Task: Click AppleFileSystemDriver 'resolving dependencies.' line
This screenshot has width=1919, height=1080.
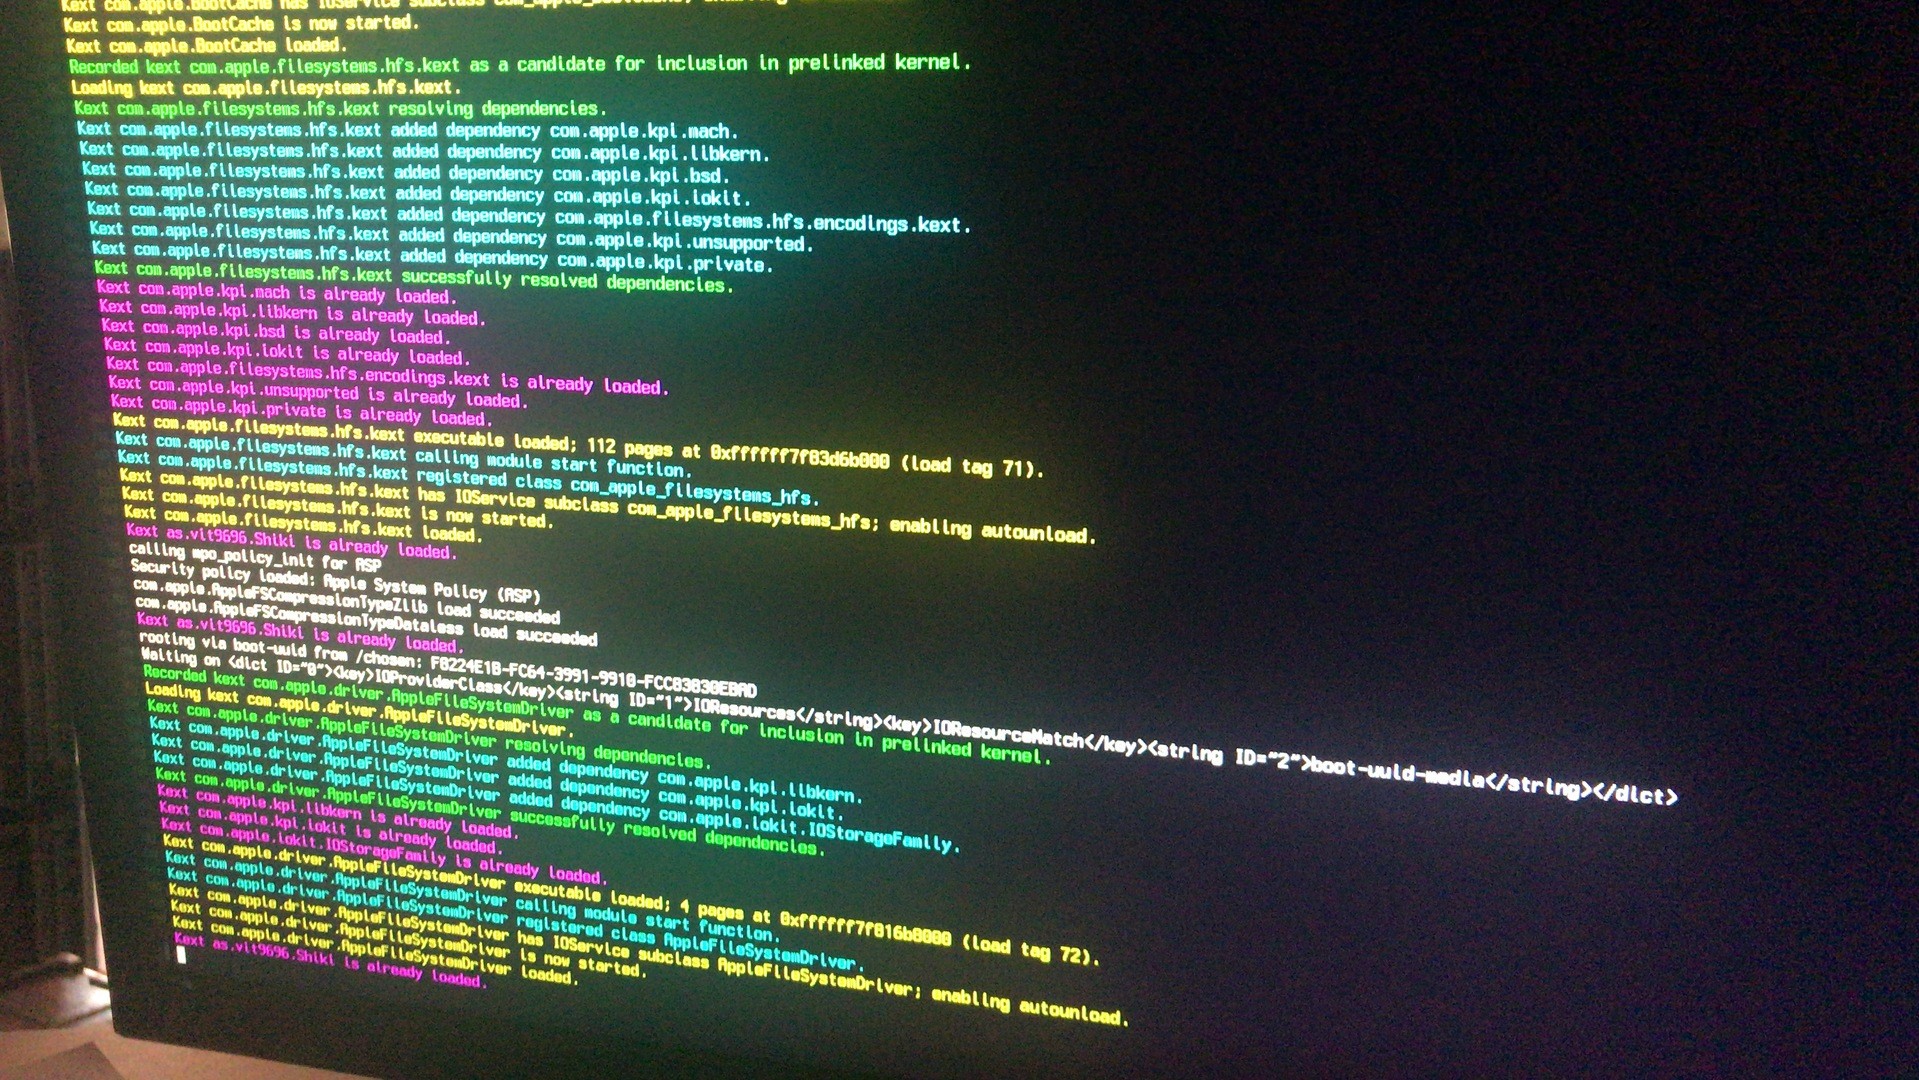Action: coord(431,735)
